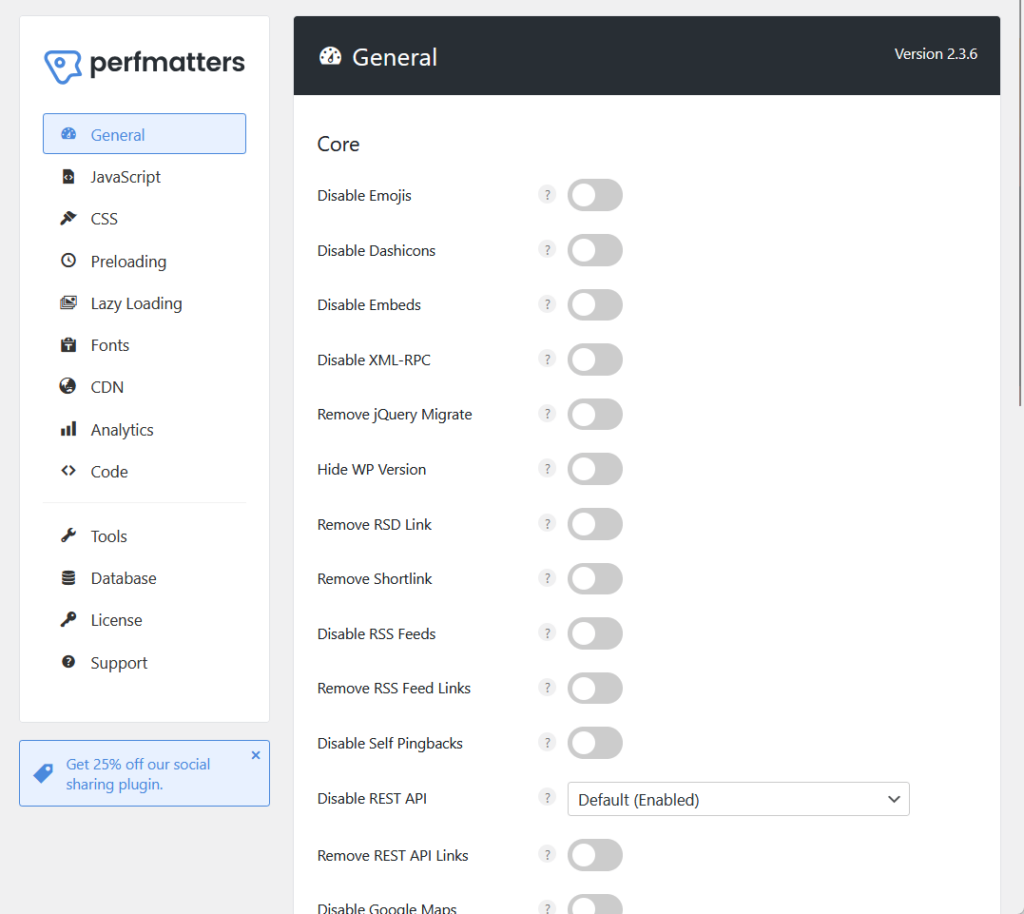
Task: Click the Version 2.3.6 text
Action: [935, 54]
